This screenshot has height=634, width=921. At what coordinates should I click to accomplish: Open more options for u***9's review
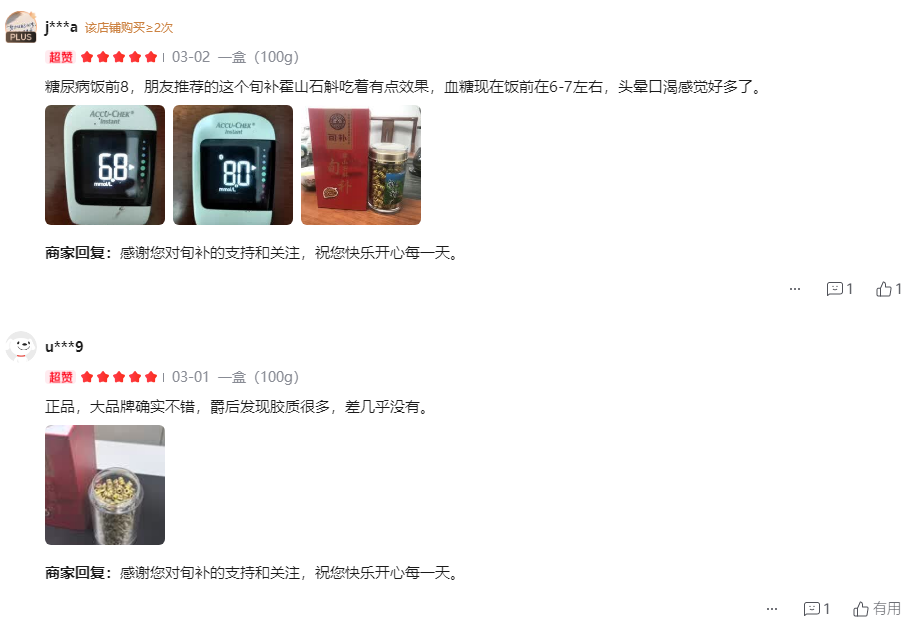(772, 609)
